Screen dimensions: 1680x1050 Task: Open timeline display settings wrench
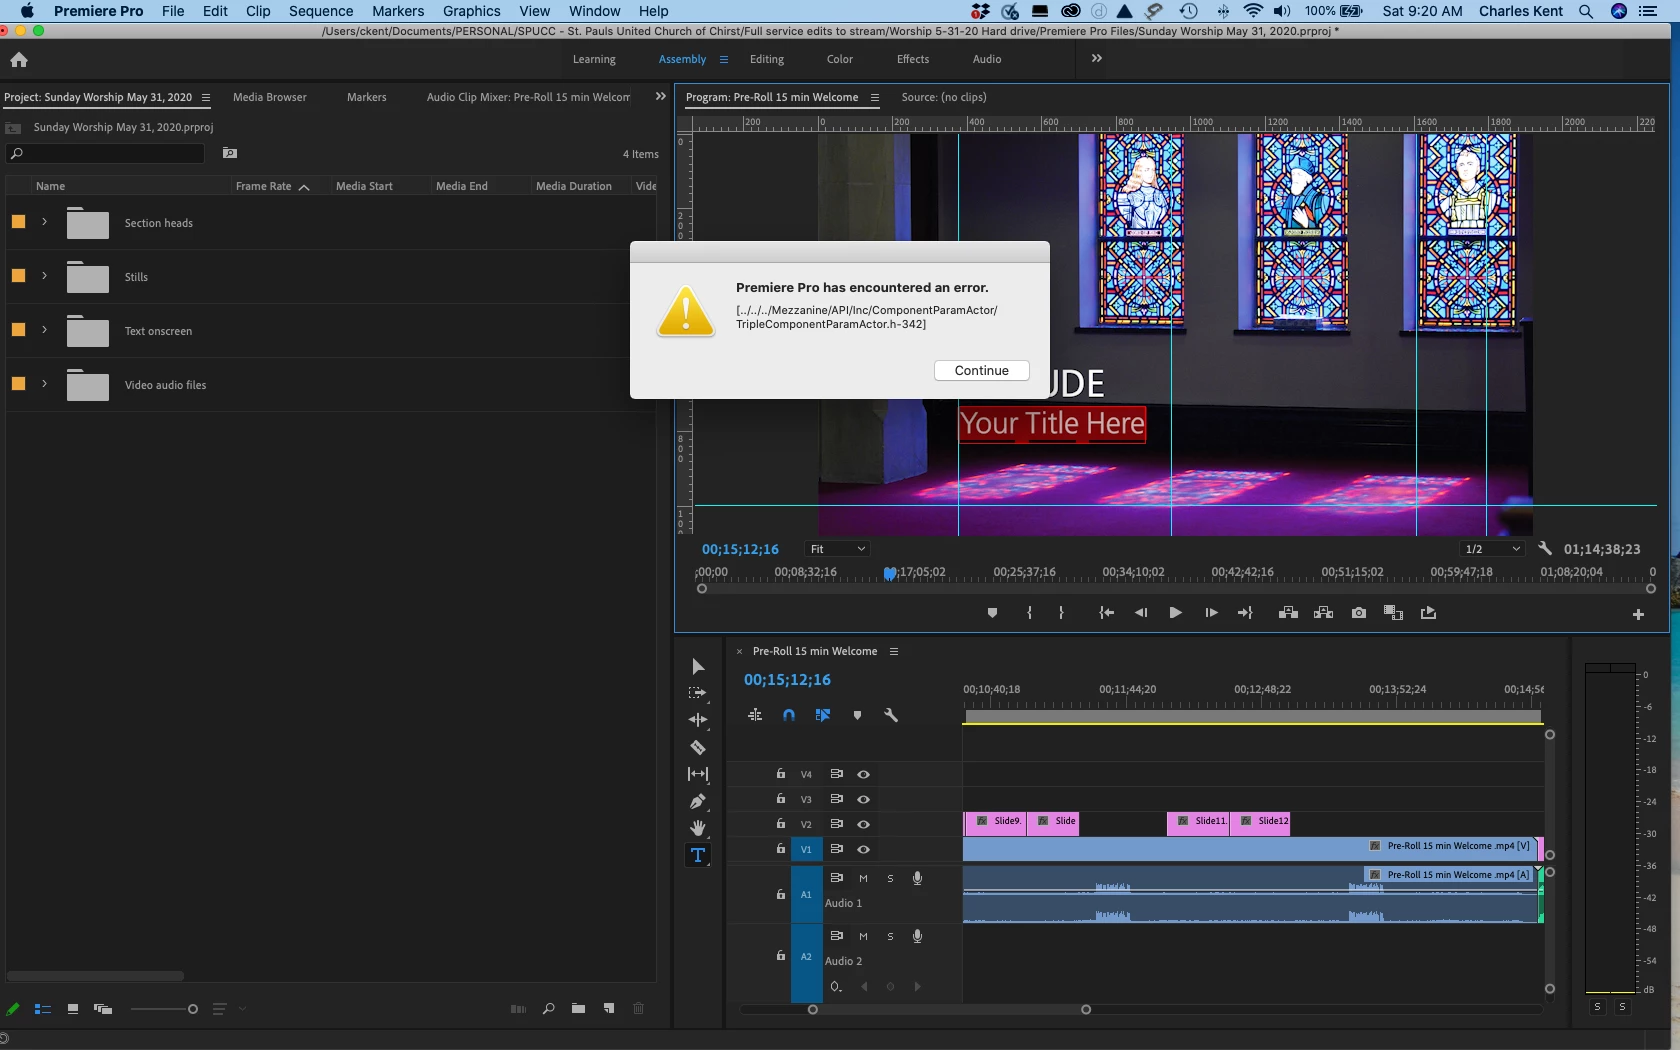(x=891, y=715)
